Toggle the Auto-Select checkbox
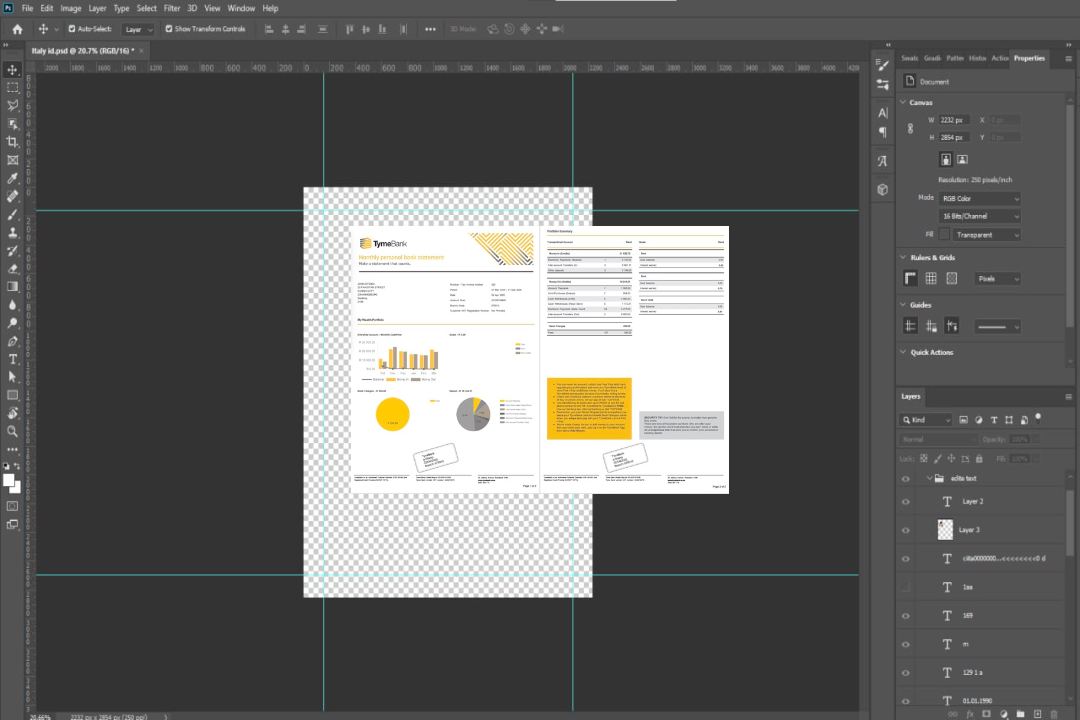The width and height of the screenshot is (1080, 720). [72, 29]
